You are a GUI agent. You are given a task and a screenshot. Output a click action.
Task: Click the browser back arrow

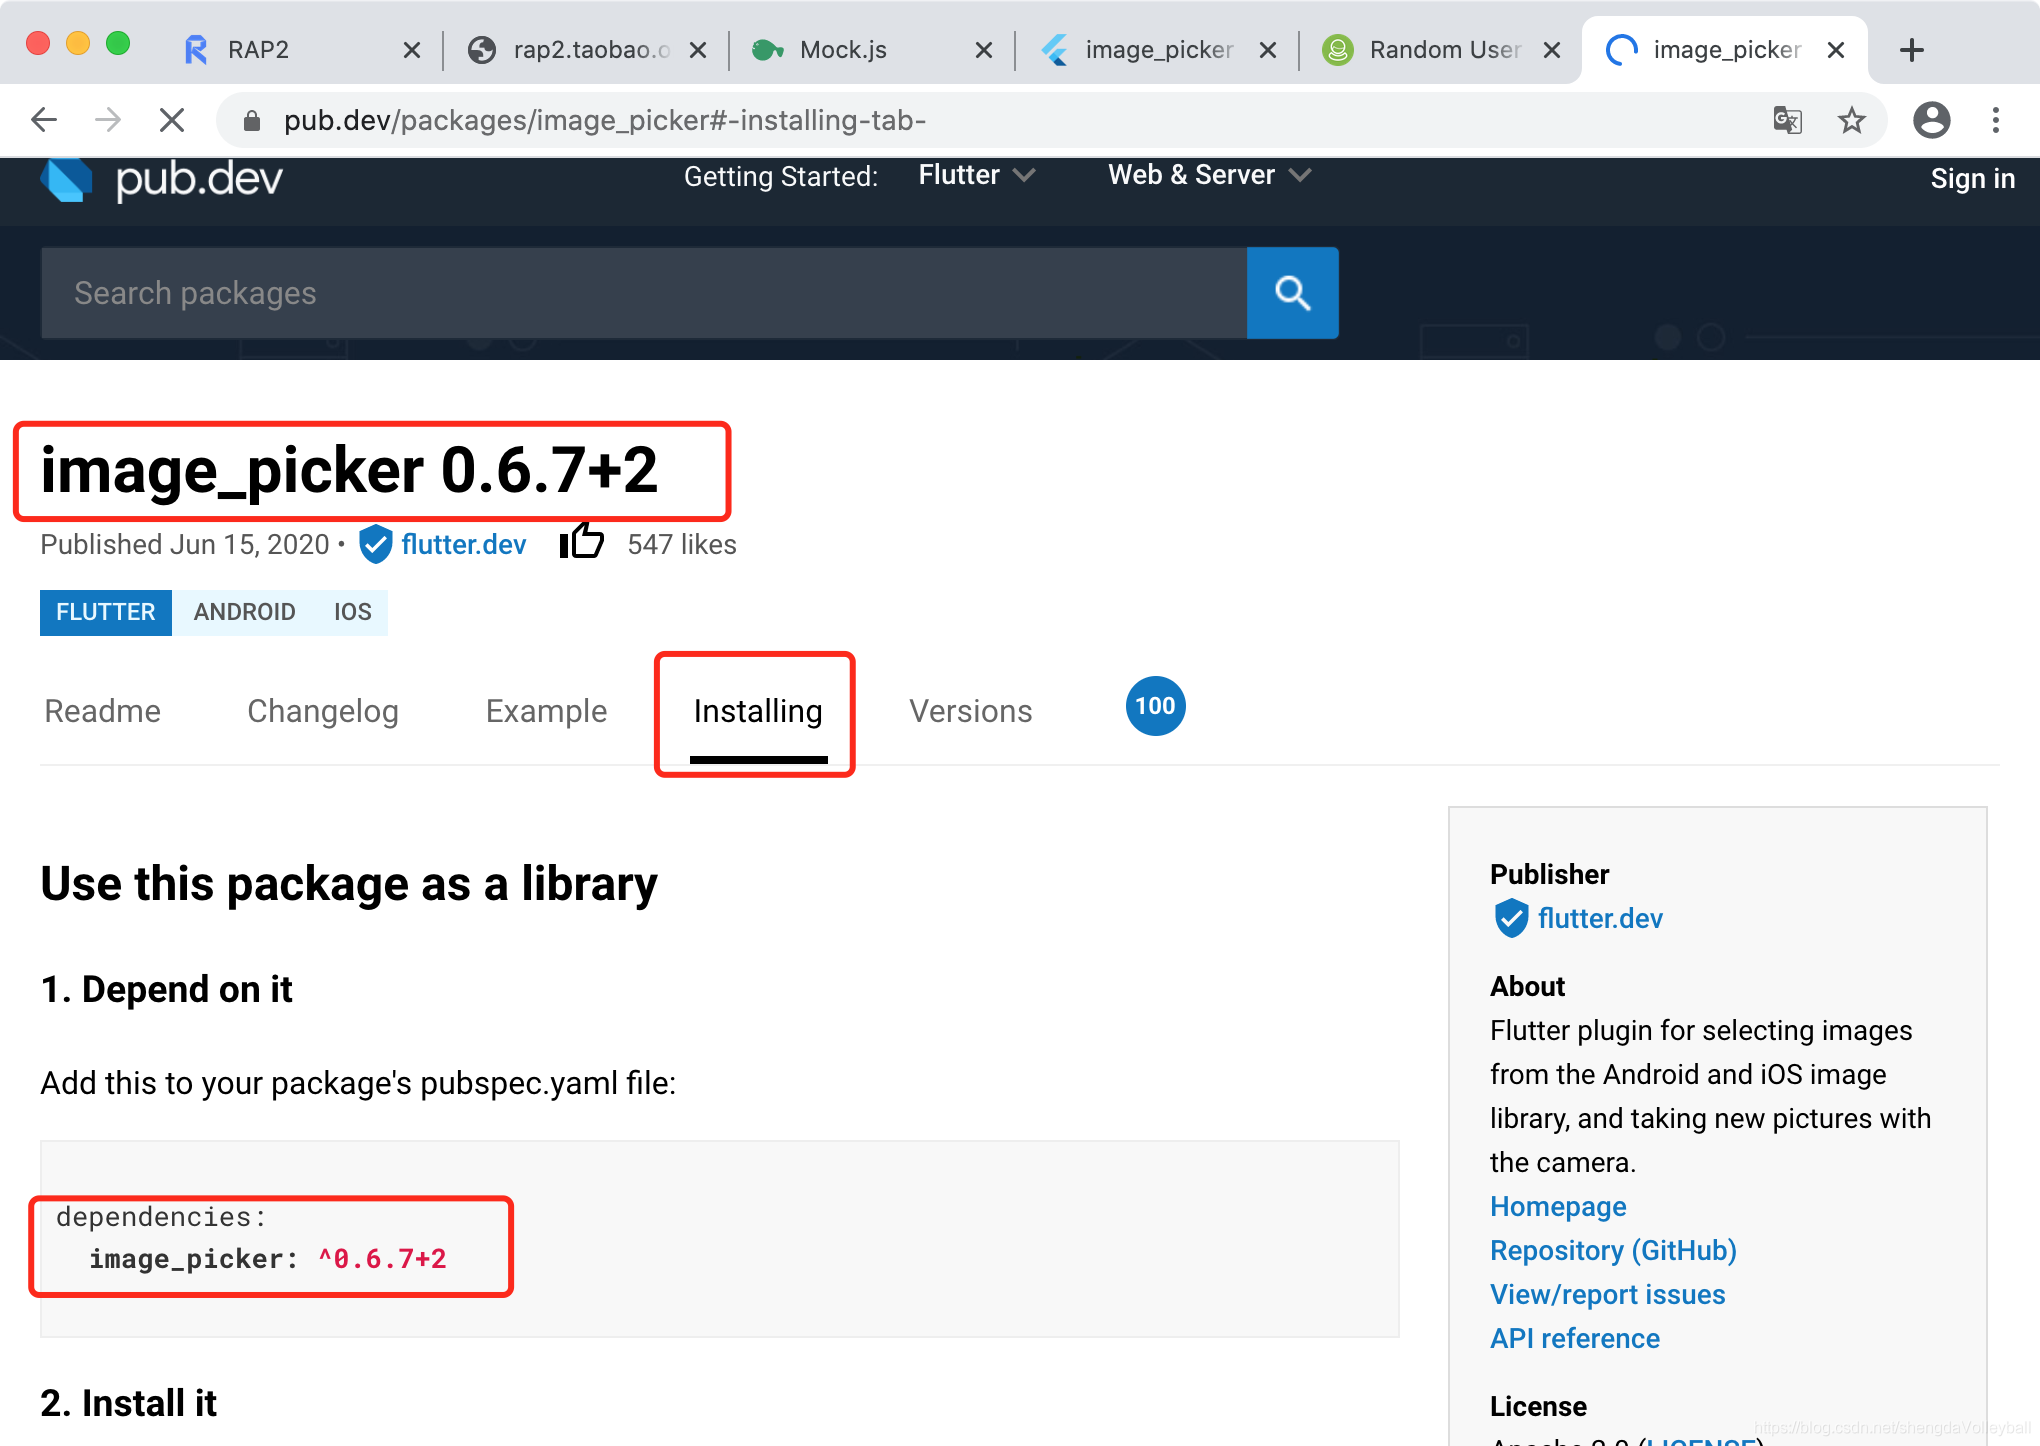pyautogui.click(x=44, y=121)
